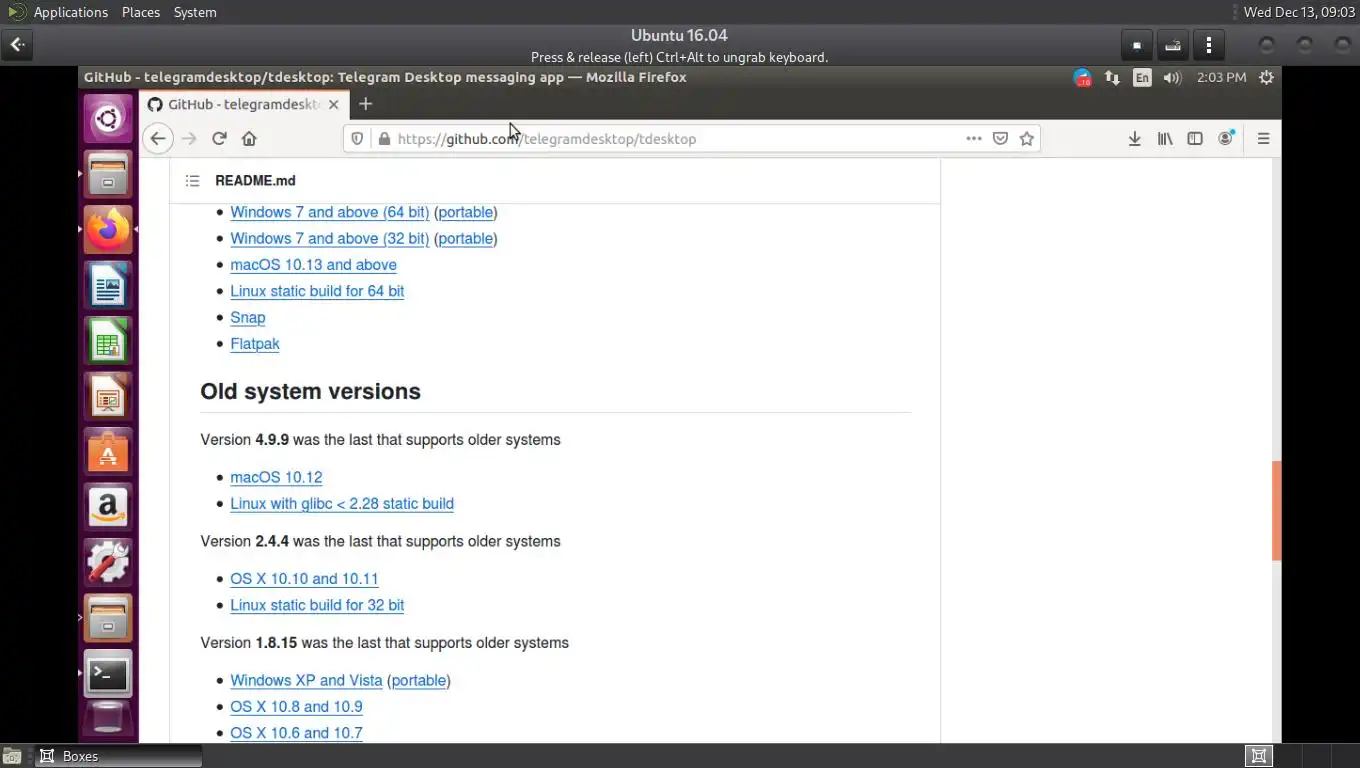Select Boxes in bottom taskbar
Viewport: 1360px width, 768px height.
point(120,756)
